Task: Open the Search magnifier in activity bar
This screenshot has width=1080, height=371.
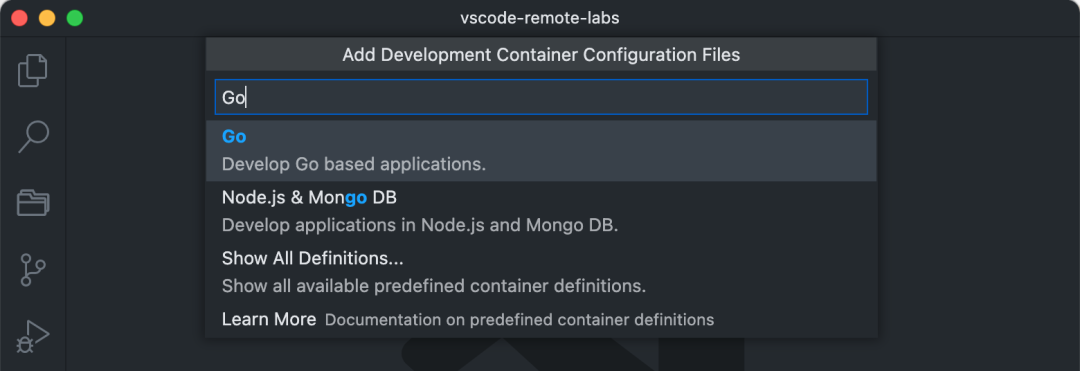Action: pos(32,136)
